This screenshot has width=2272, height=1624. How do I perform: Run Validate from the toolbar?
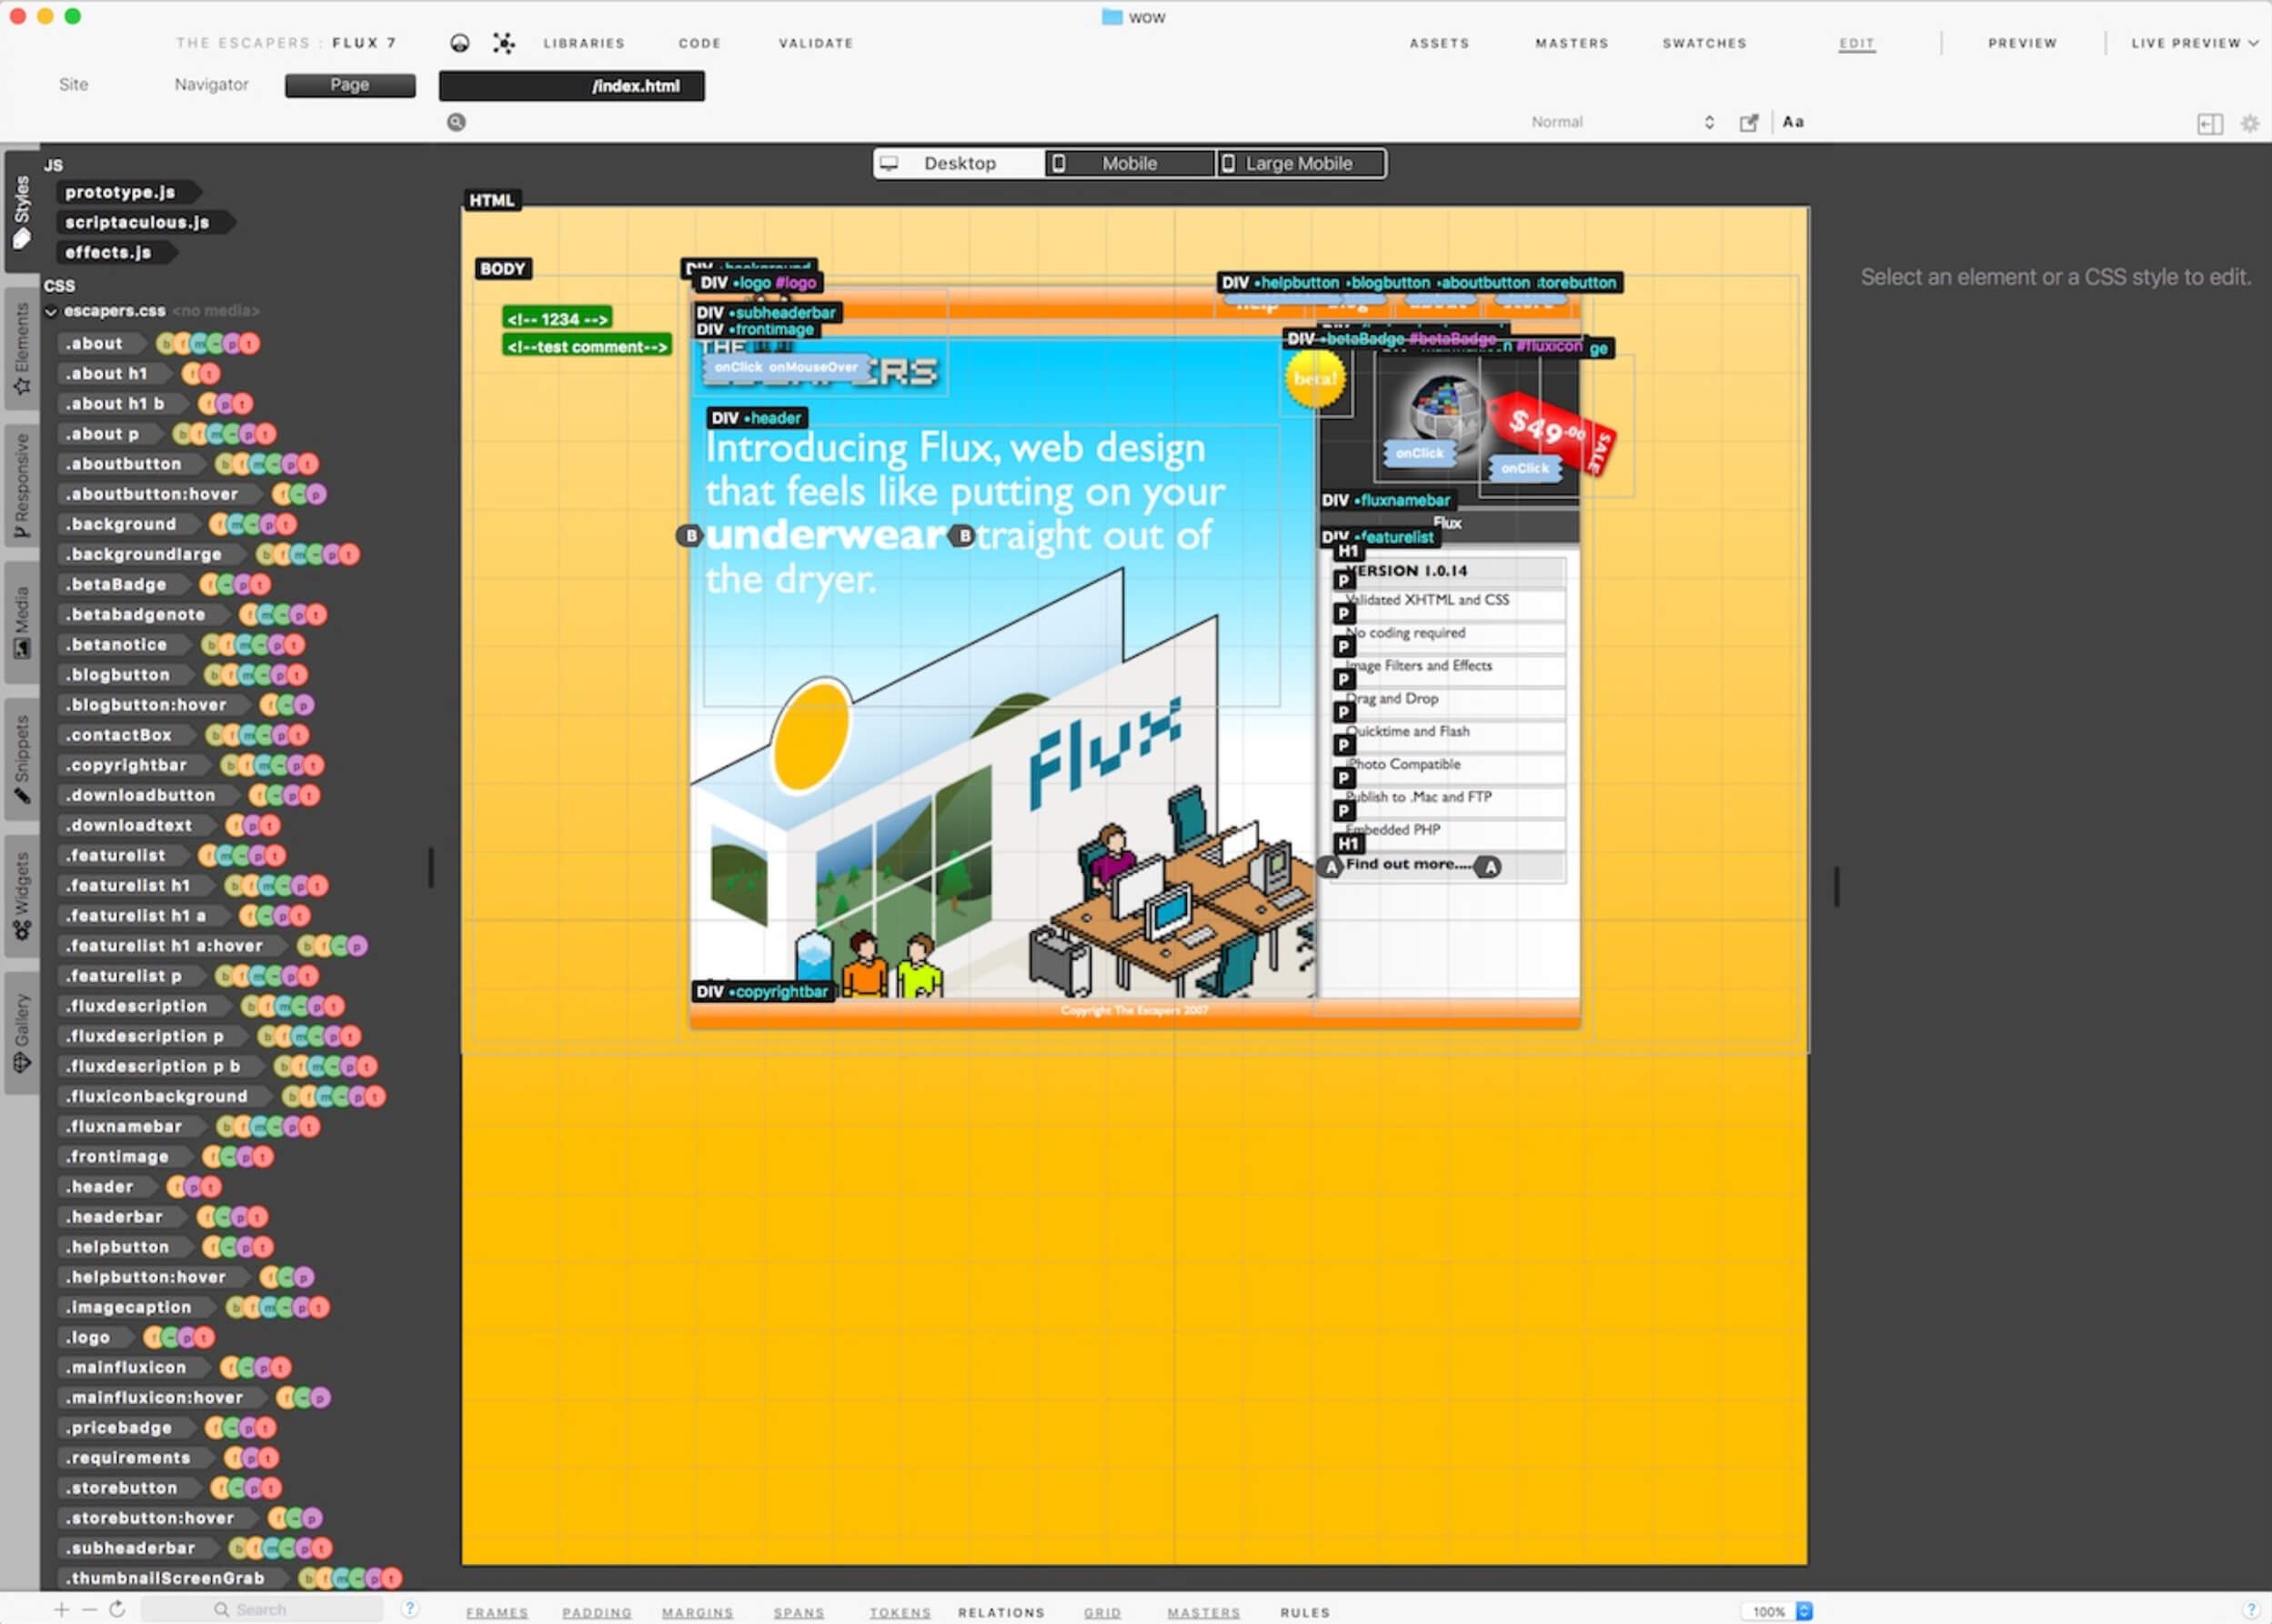point(816,43)
